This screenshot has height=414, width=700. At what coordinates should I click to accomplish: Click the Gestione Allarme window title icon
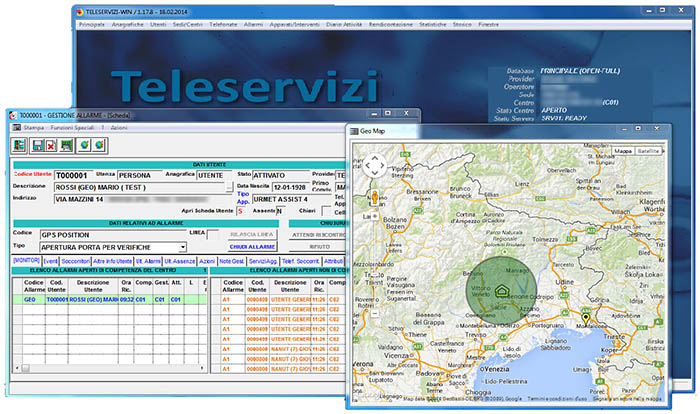click(x=12, y=115)
